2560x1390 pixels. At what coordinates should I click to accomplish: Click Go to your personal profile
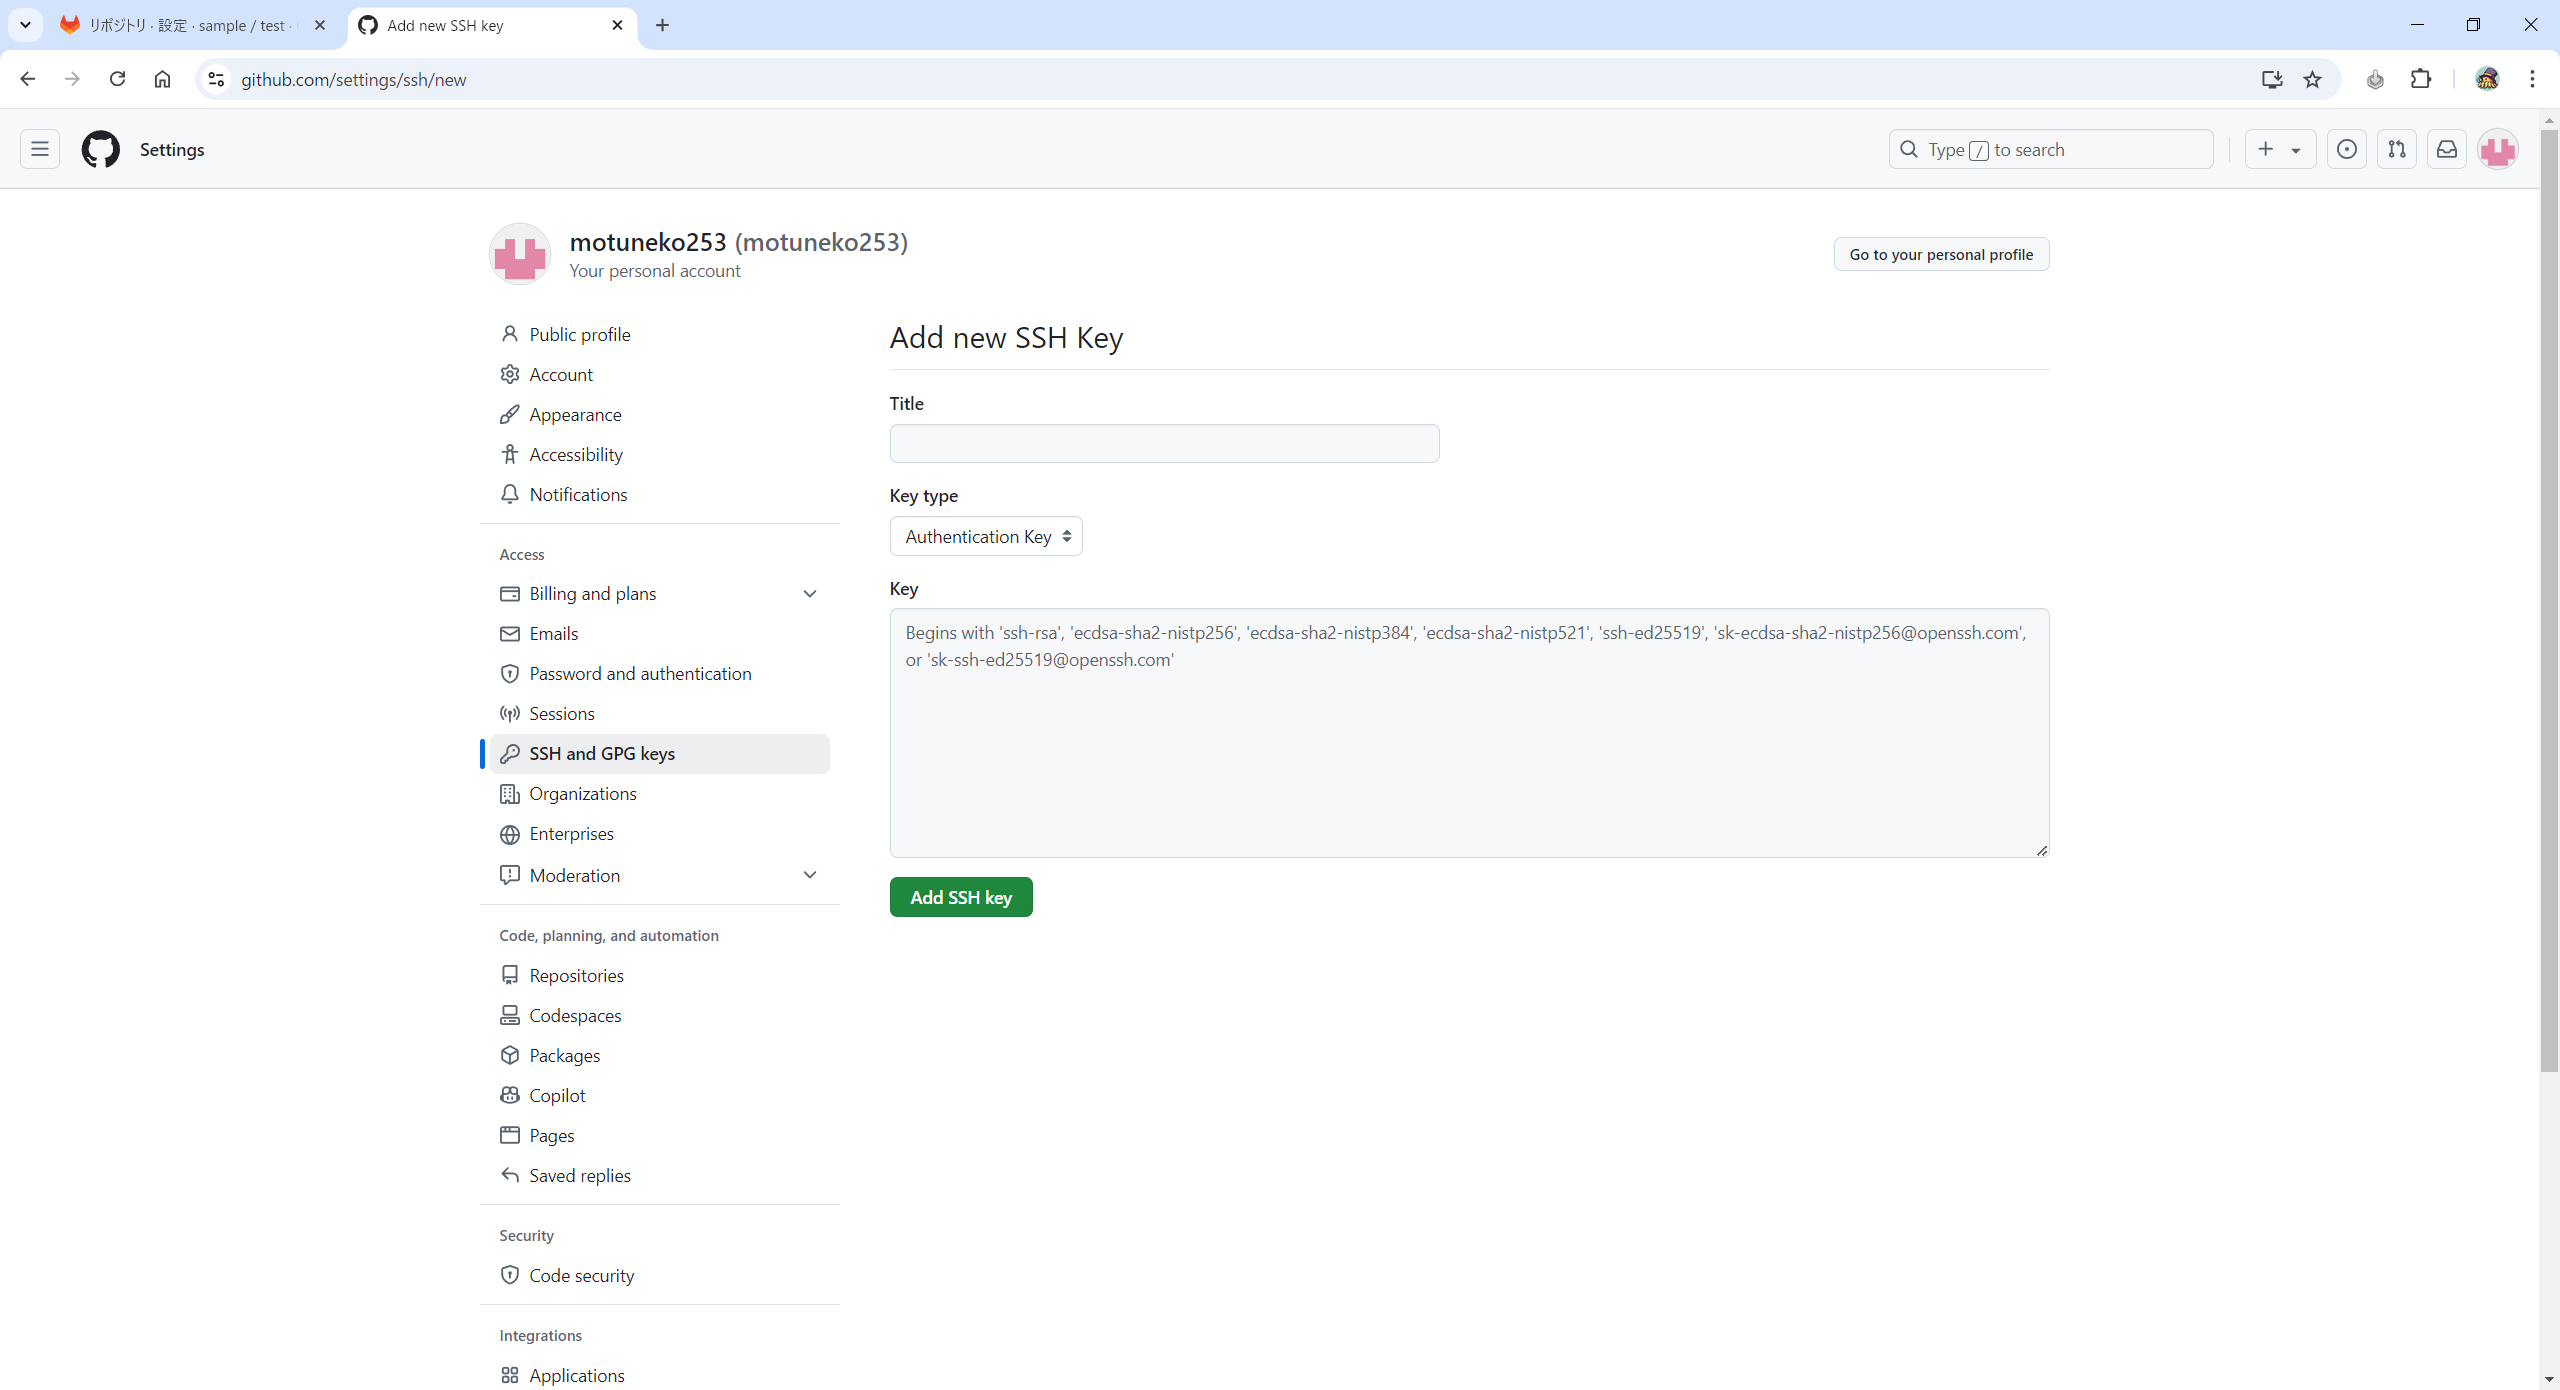1940,253
